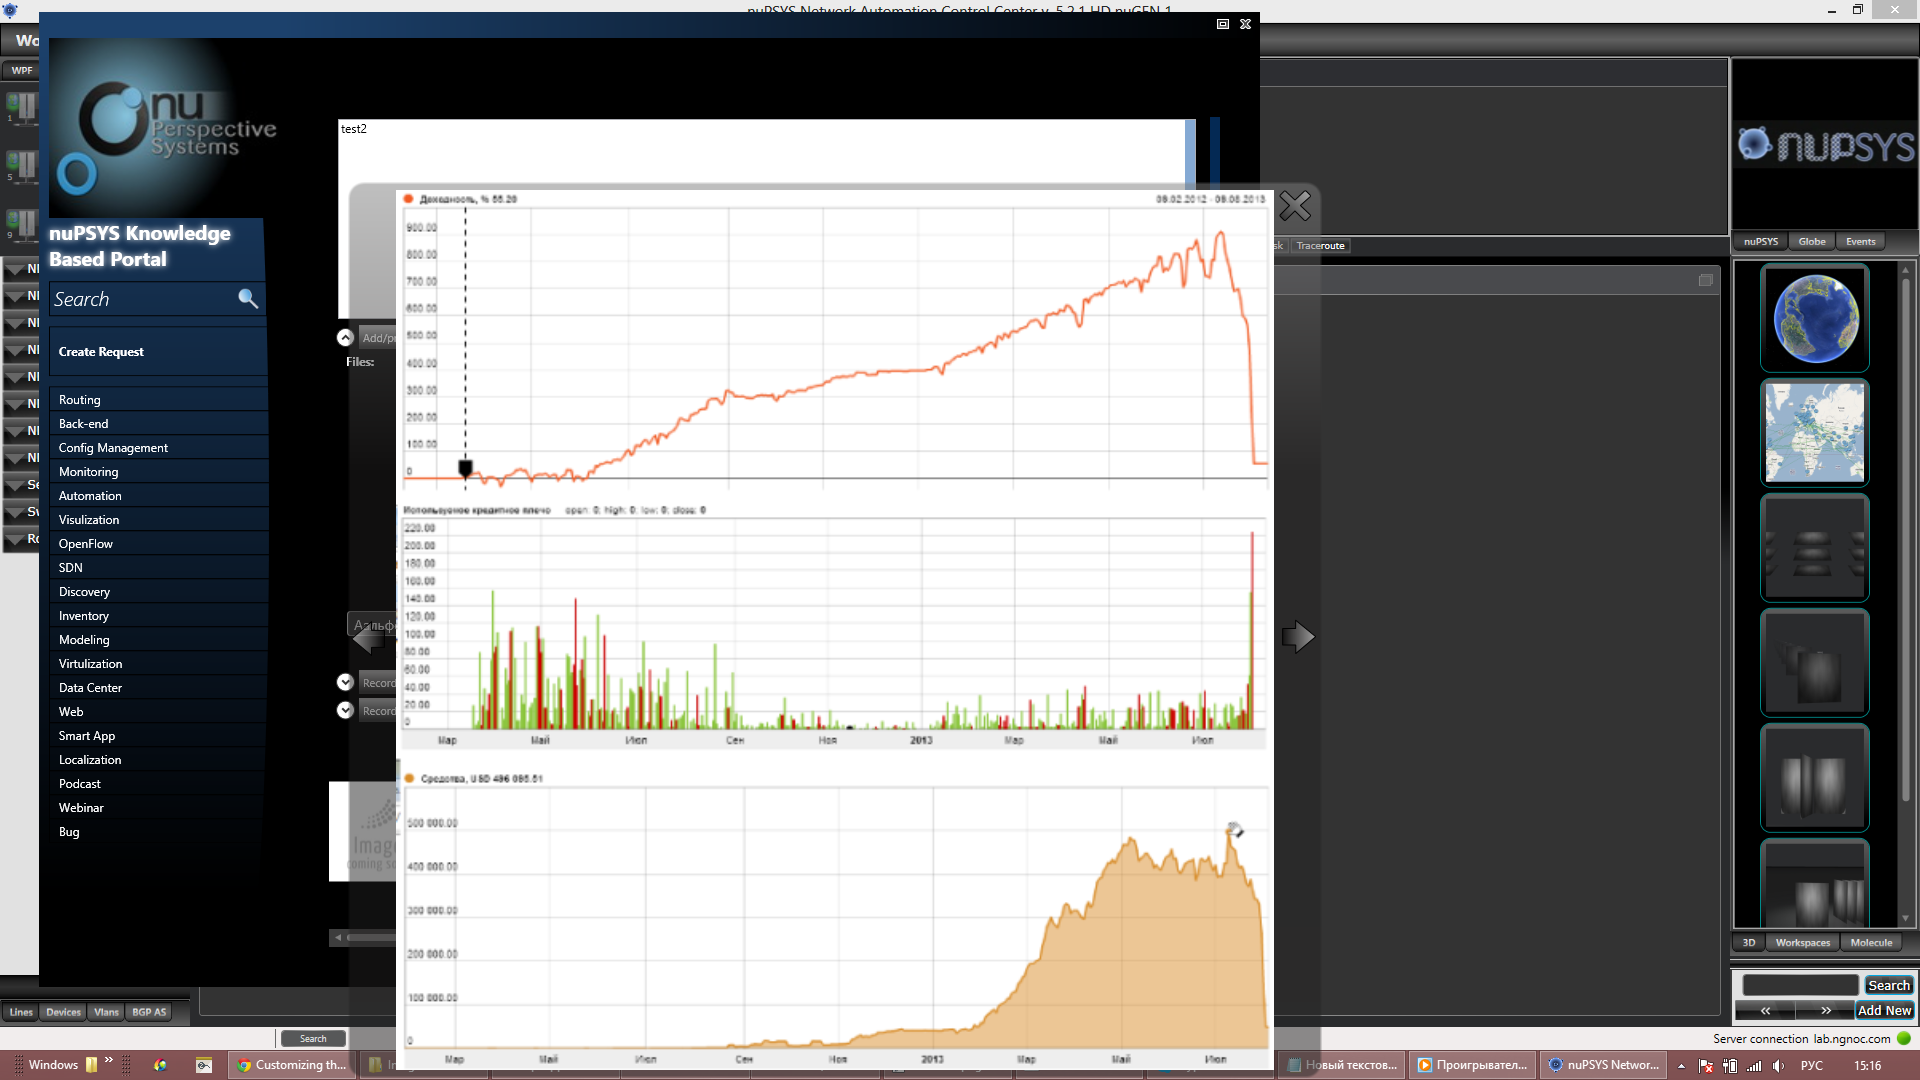Switch to the Globe tab
1920x1080 pixels.
[x=1811, y=242]
